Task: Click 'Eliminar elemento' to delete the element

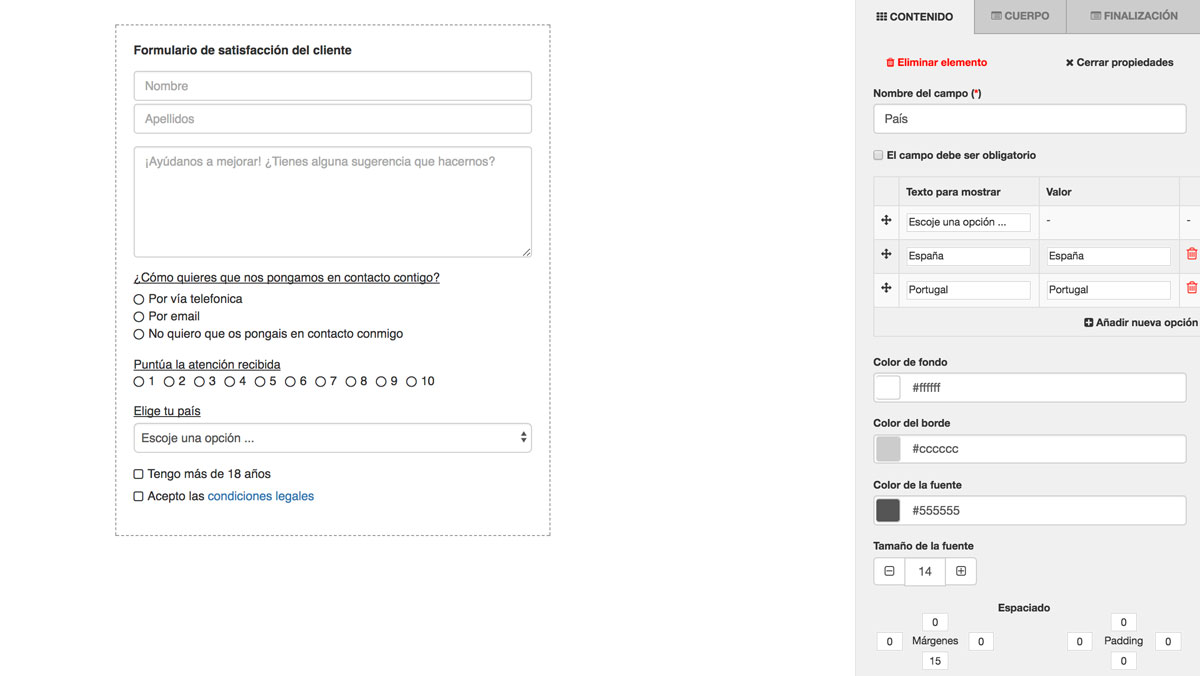Action: click(936, 62)
